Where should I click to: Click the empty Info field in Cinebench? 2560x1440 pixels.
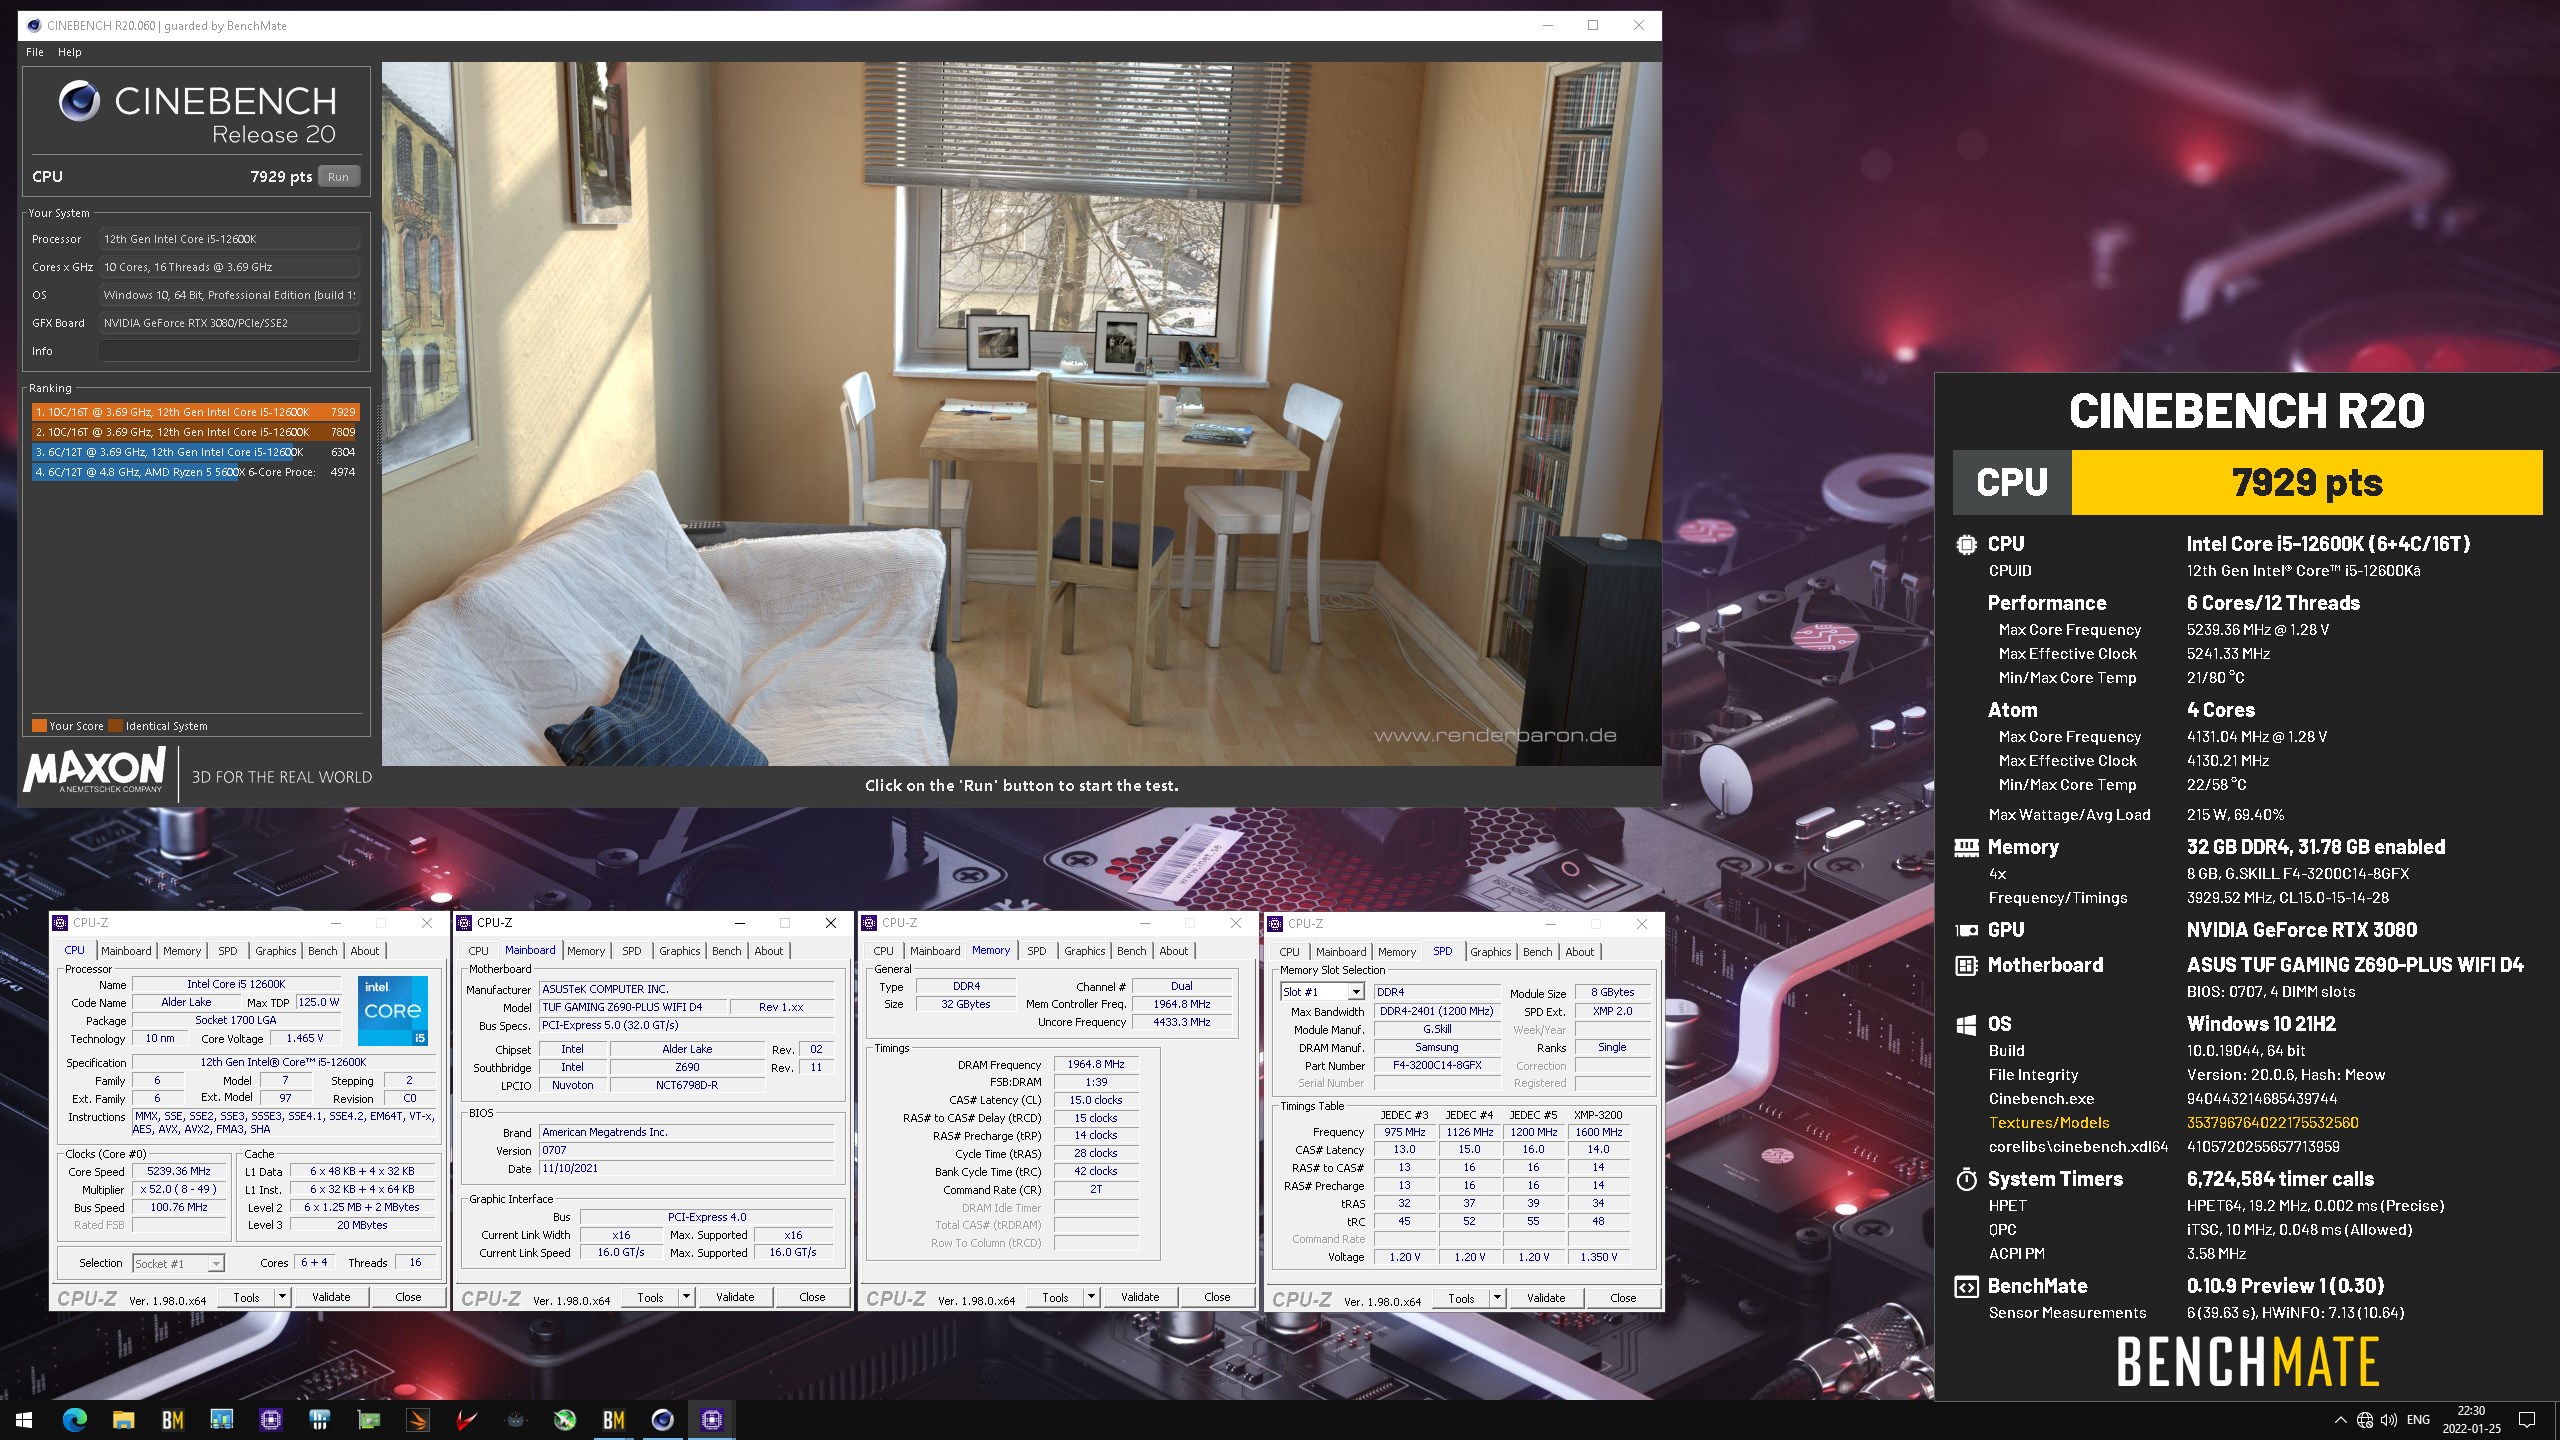[229, 351]
